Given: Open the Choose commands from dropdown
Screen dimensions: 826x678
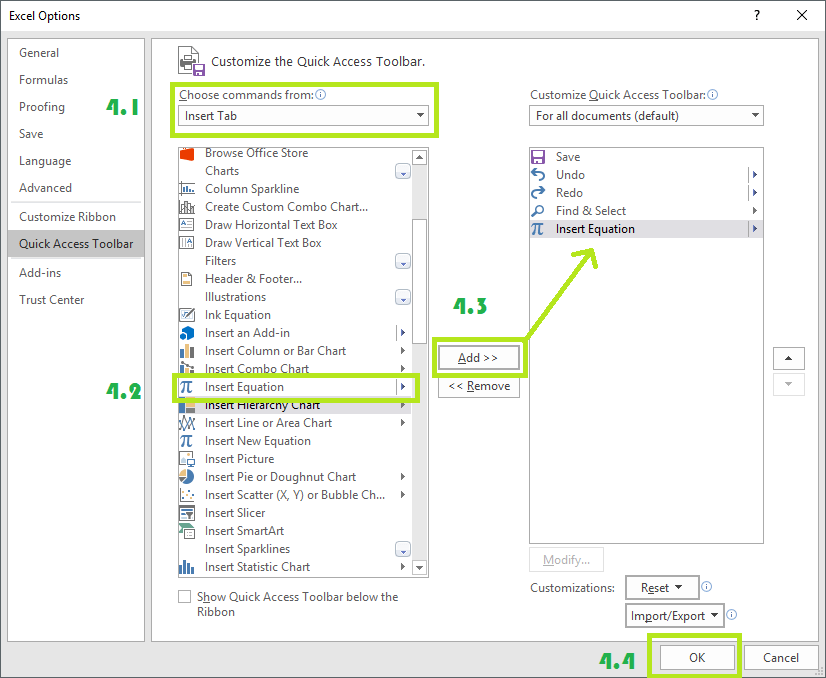Looking at the screenshot, I should coord(303,115).
